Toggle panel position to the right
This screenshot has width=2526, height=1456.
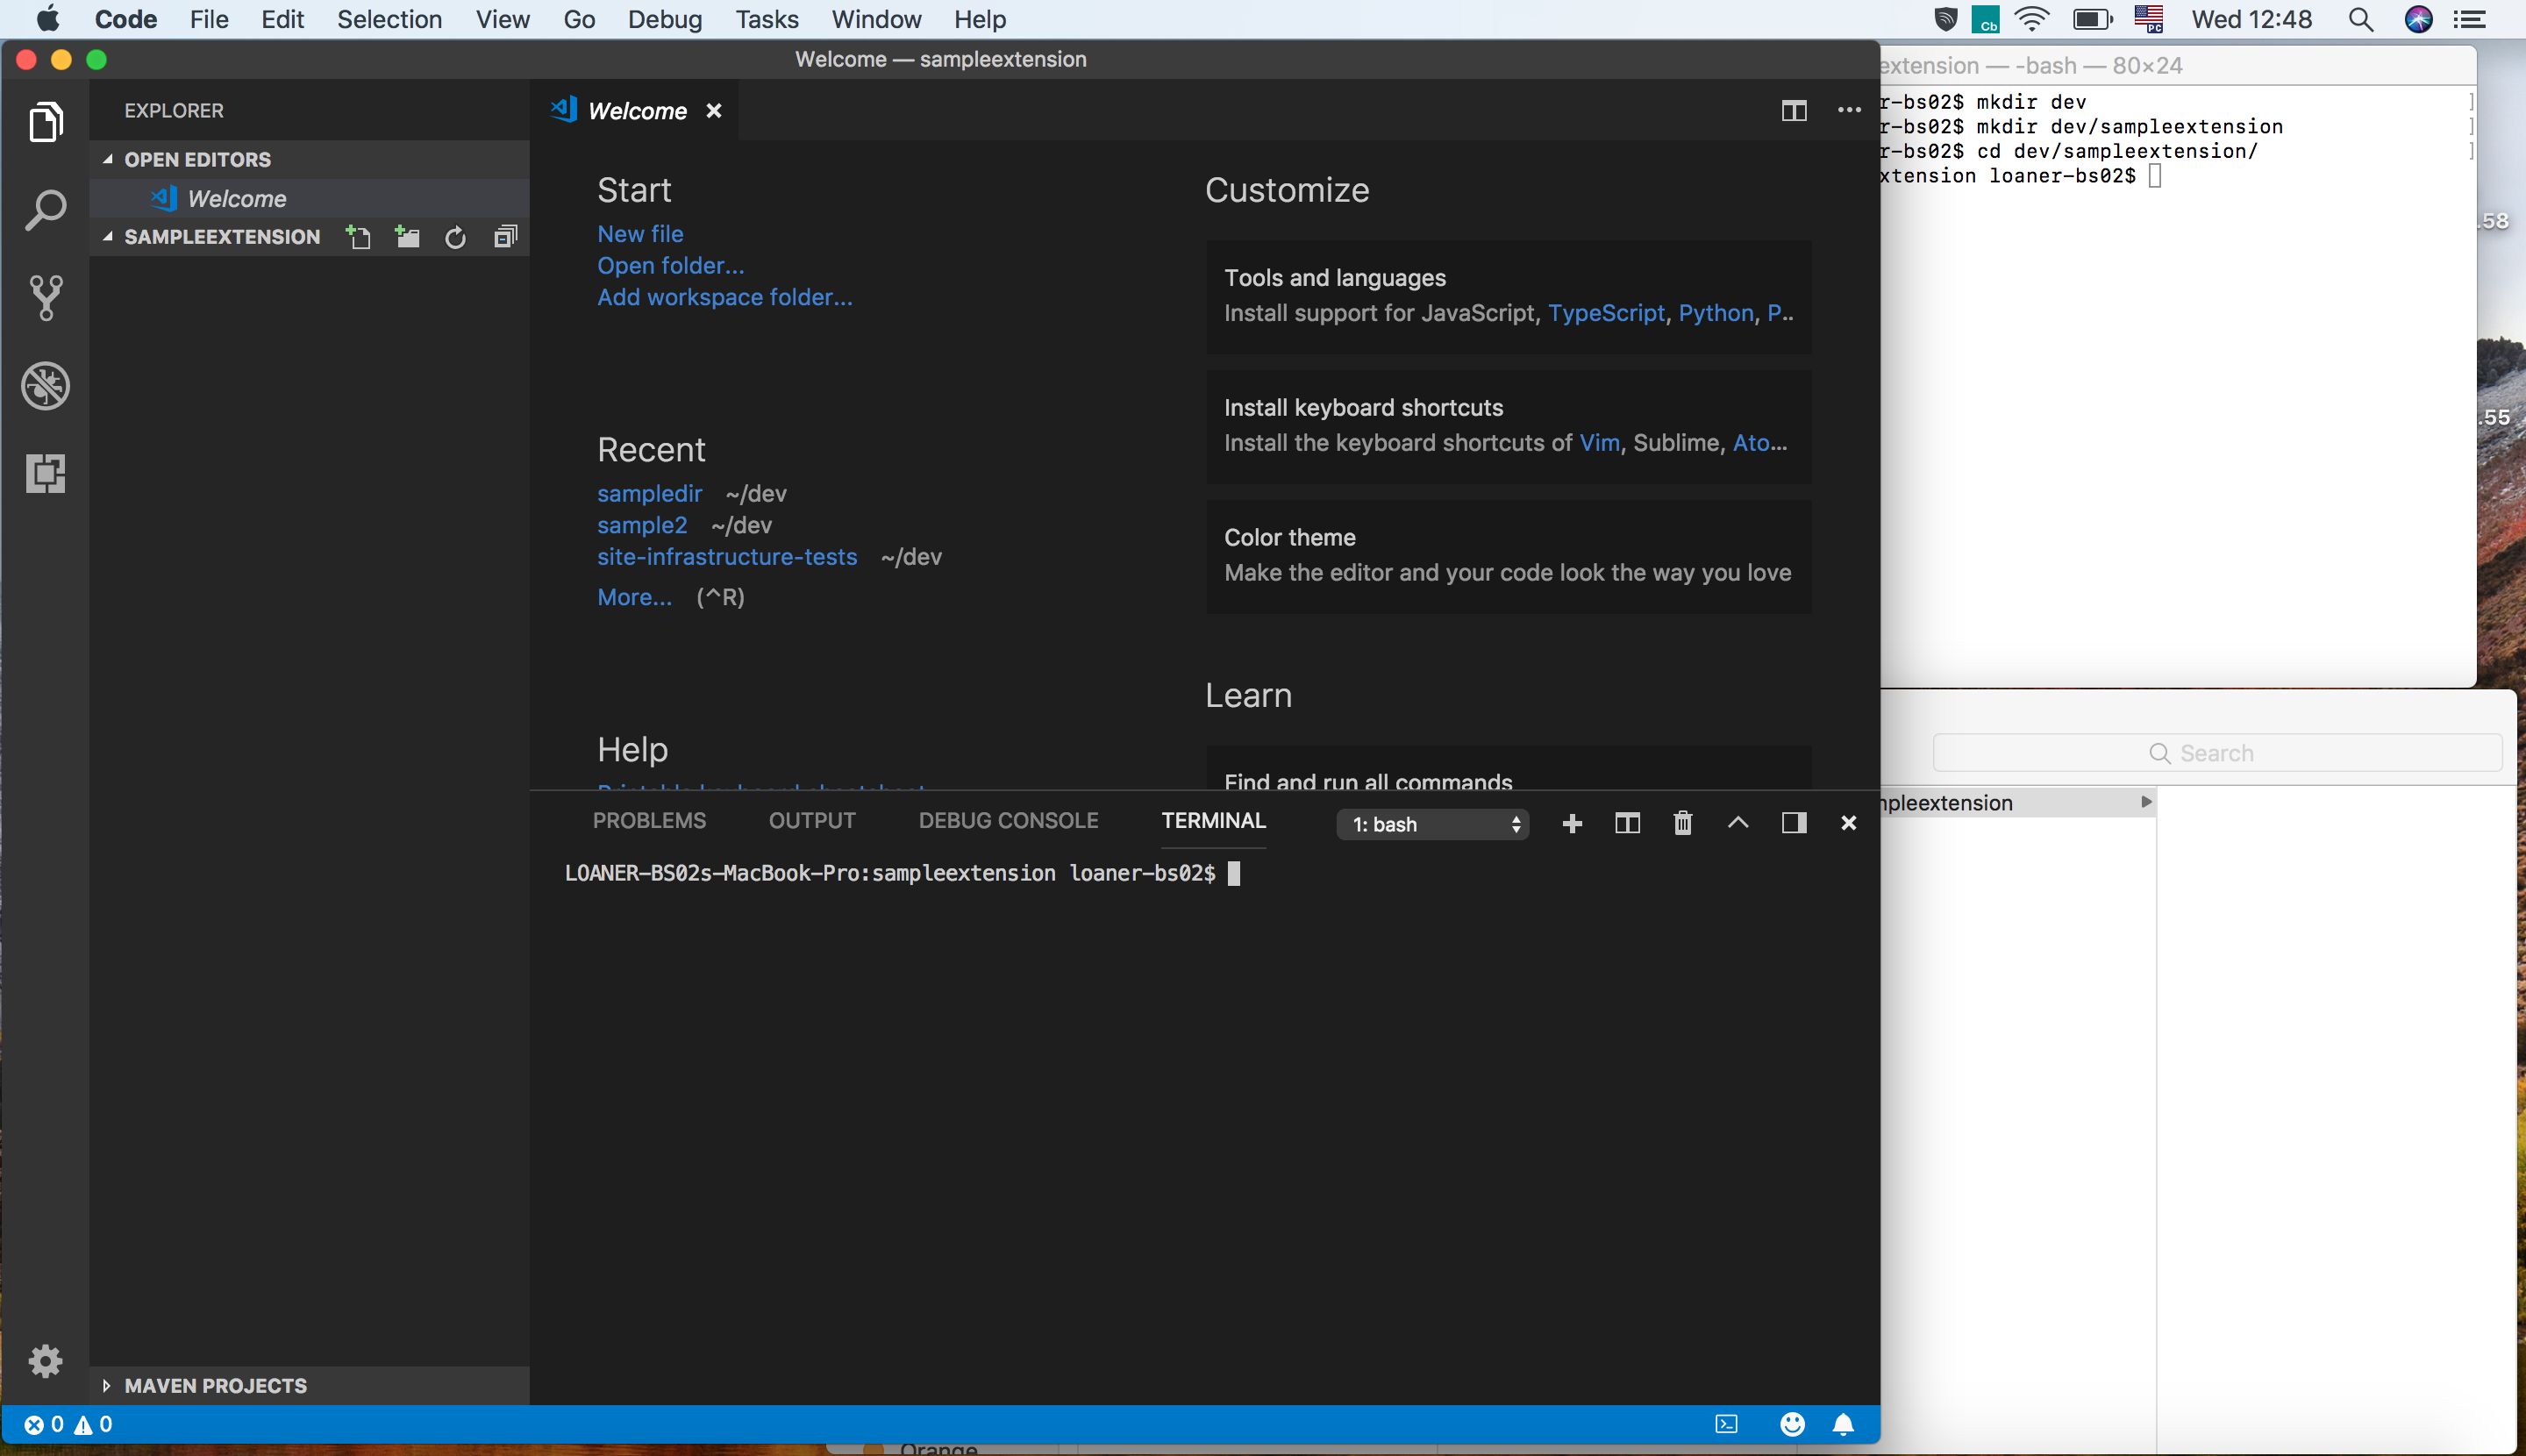click(1794, 823)
